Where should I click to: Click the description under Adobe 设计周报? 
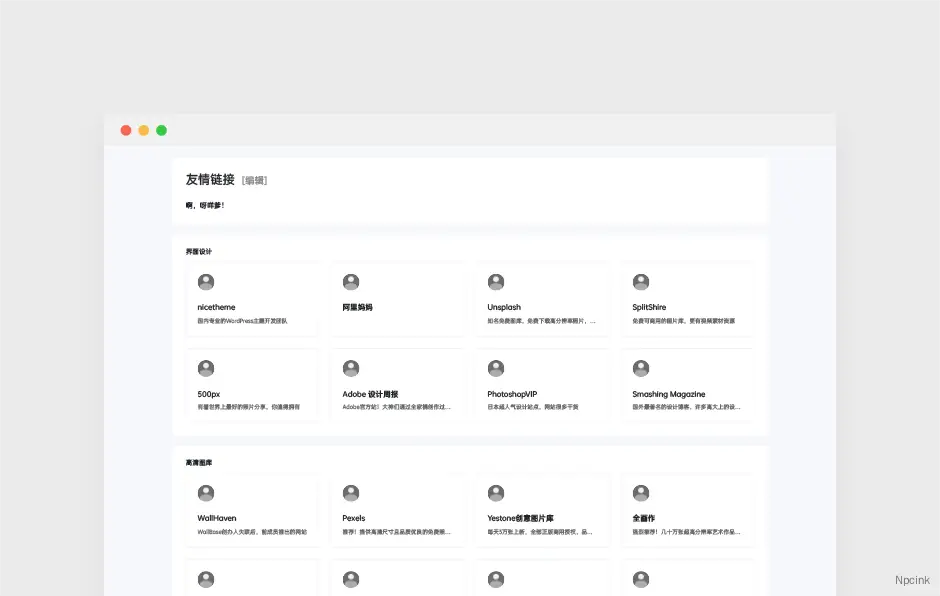(x=396, y=407)
